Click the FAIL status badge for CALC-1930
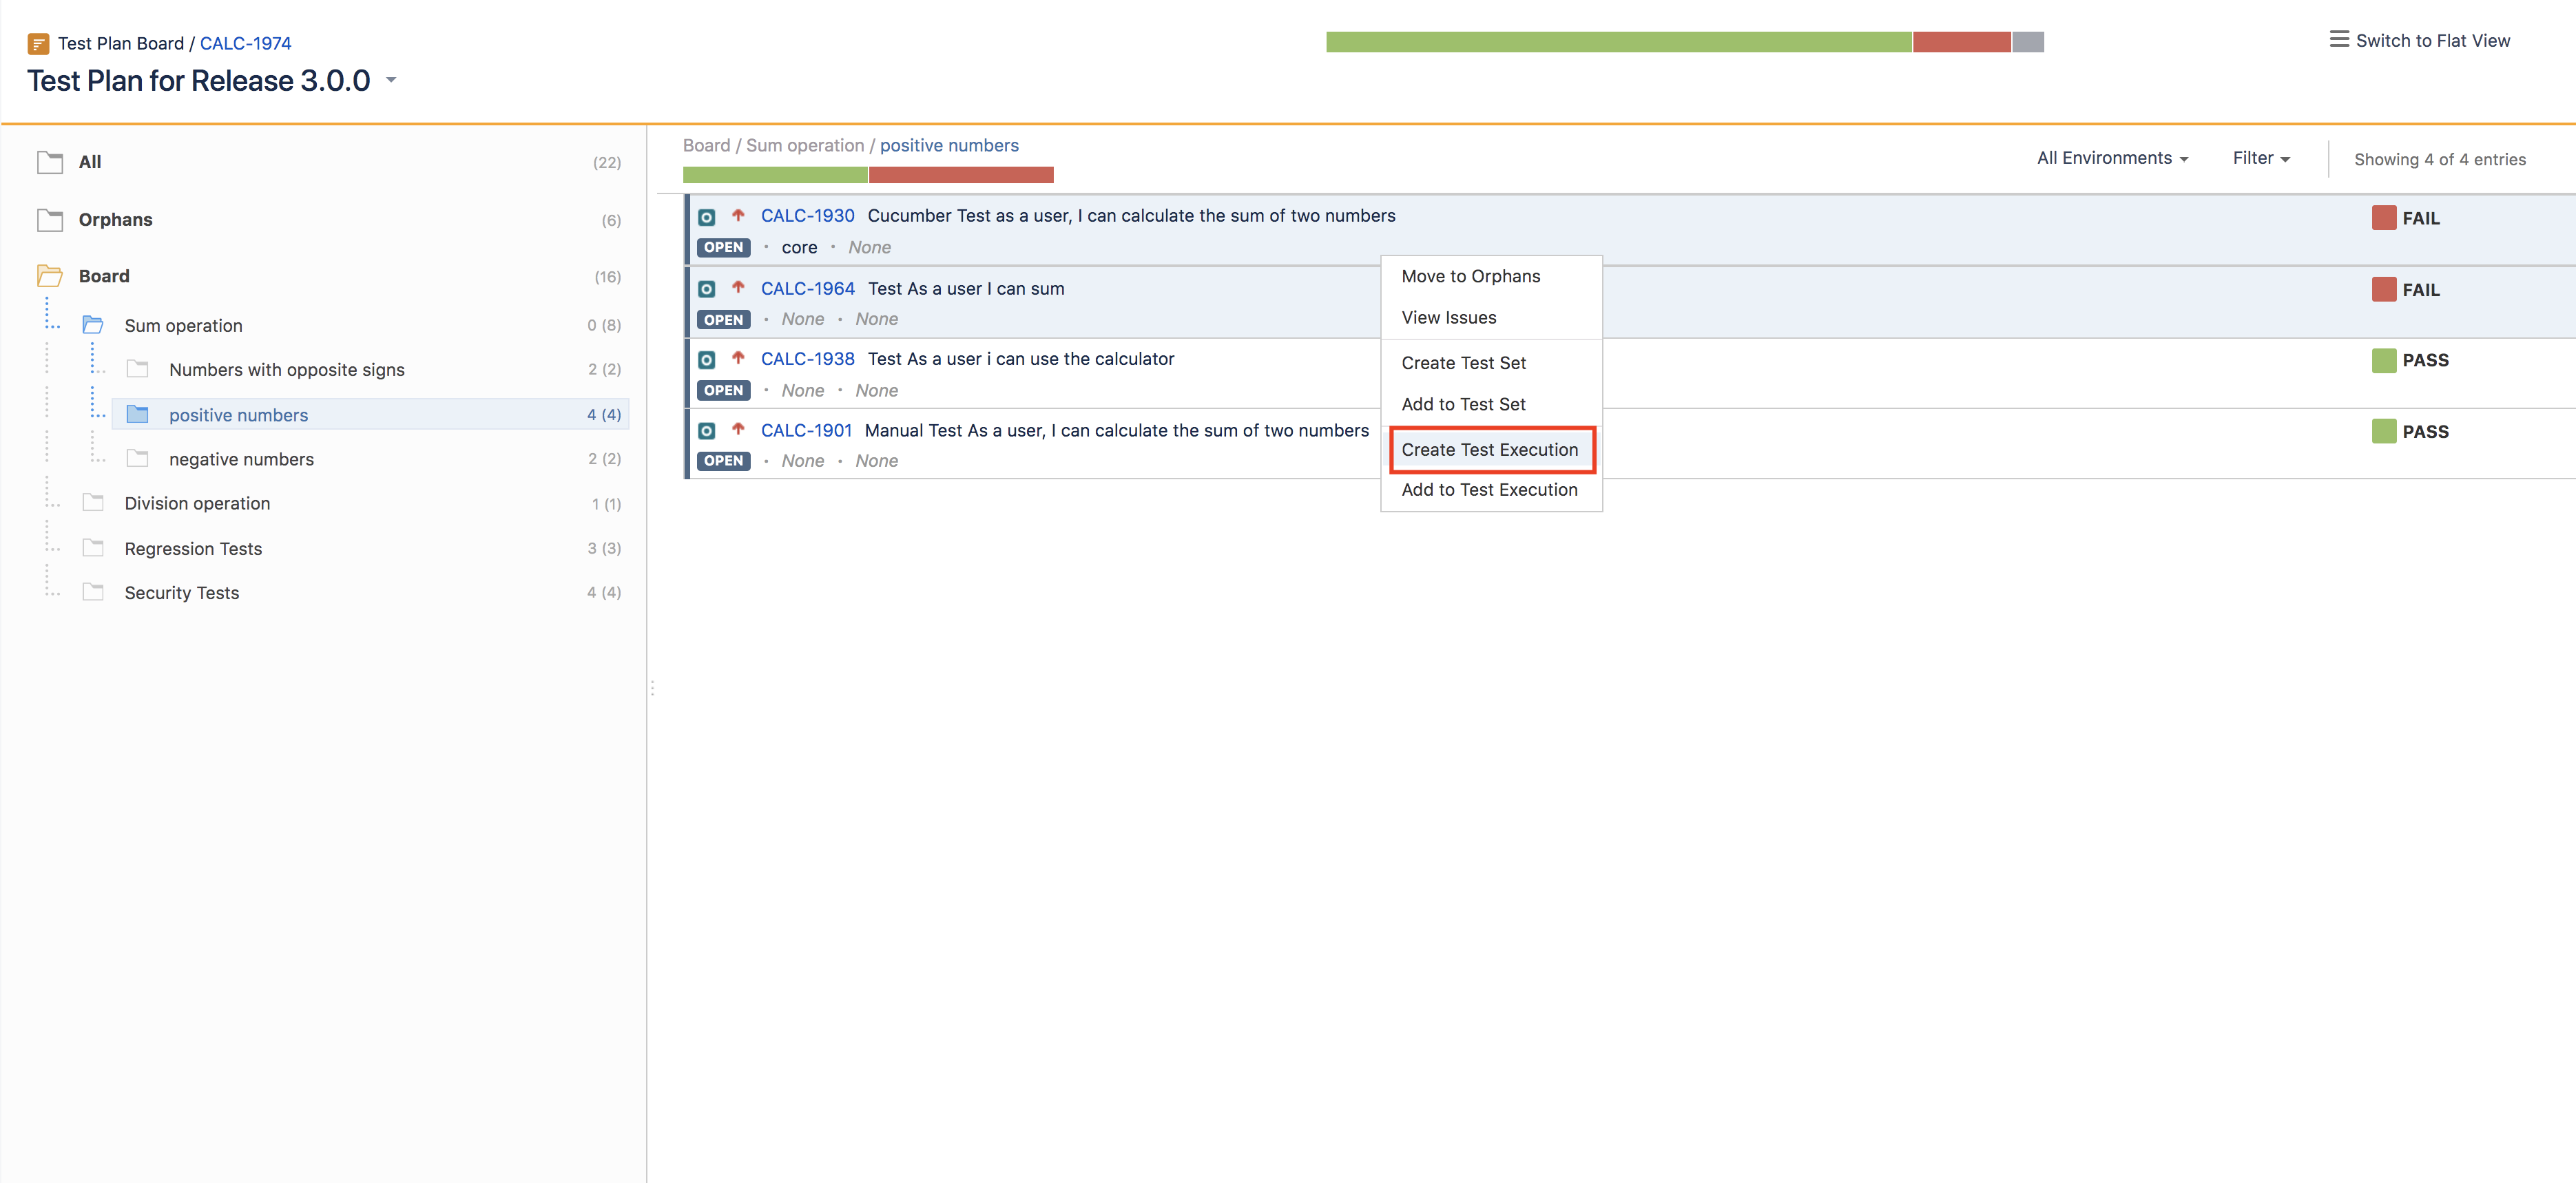The height and width of the screenshot is (1183, 2576). click(2405, 218)
